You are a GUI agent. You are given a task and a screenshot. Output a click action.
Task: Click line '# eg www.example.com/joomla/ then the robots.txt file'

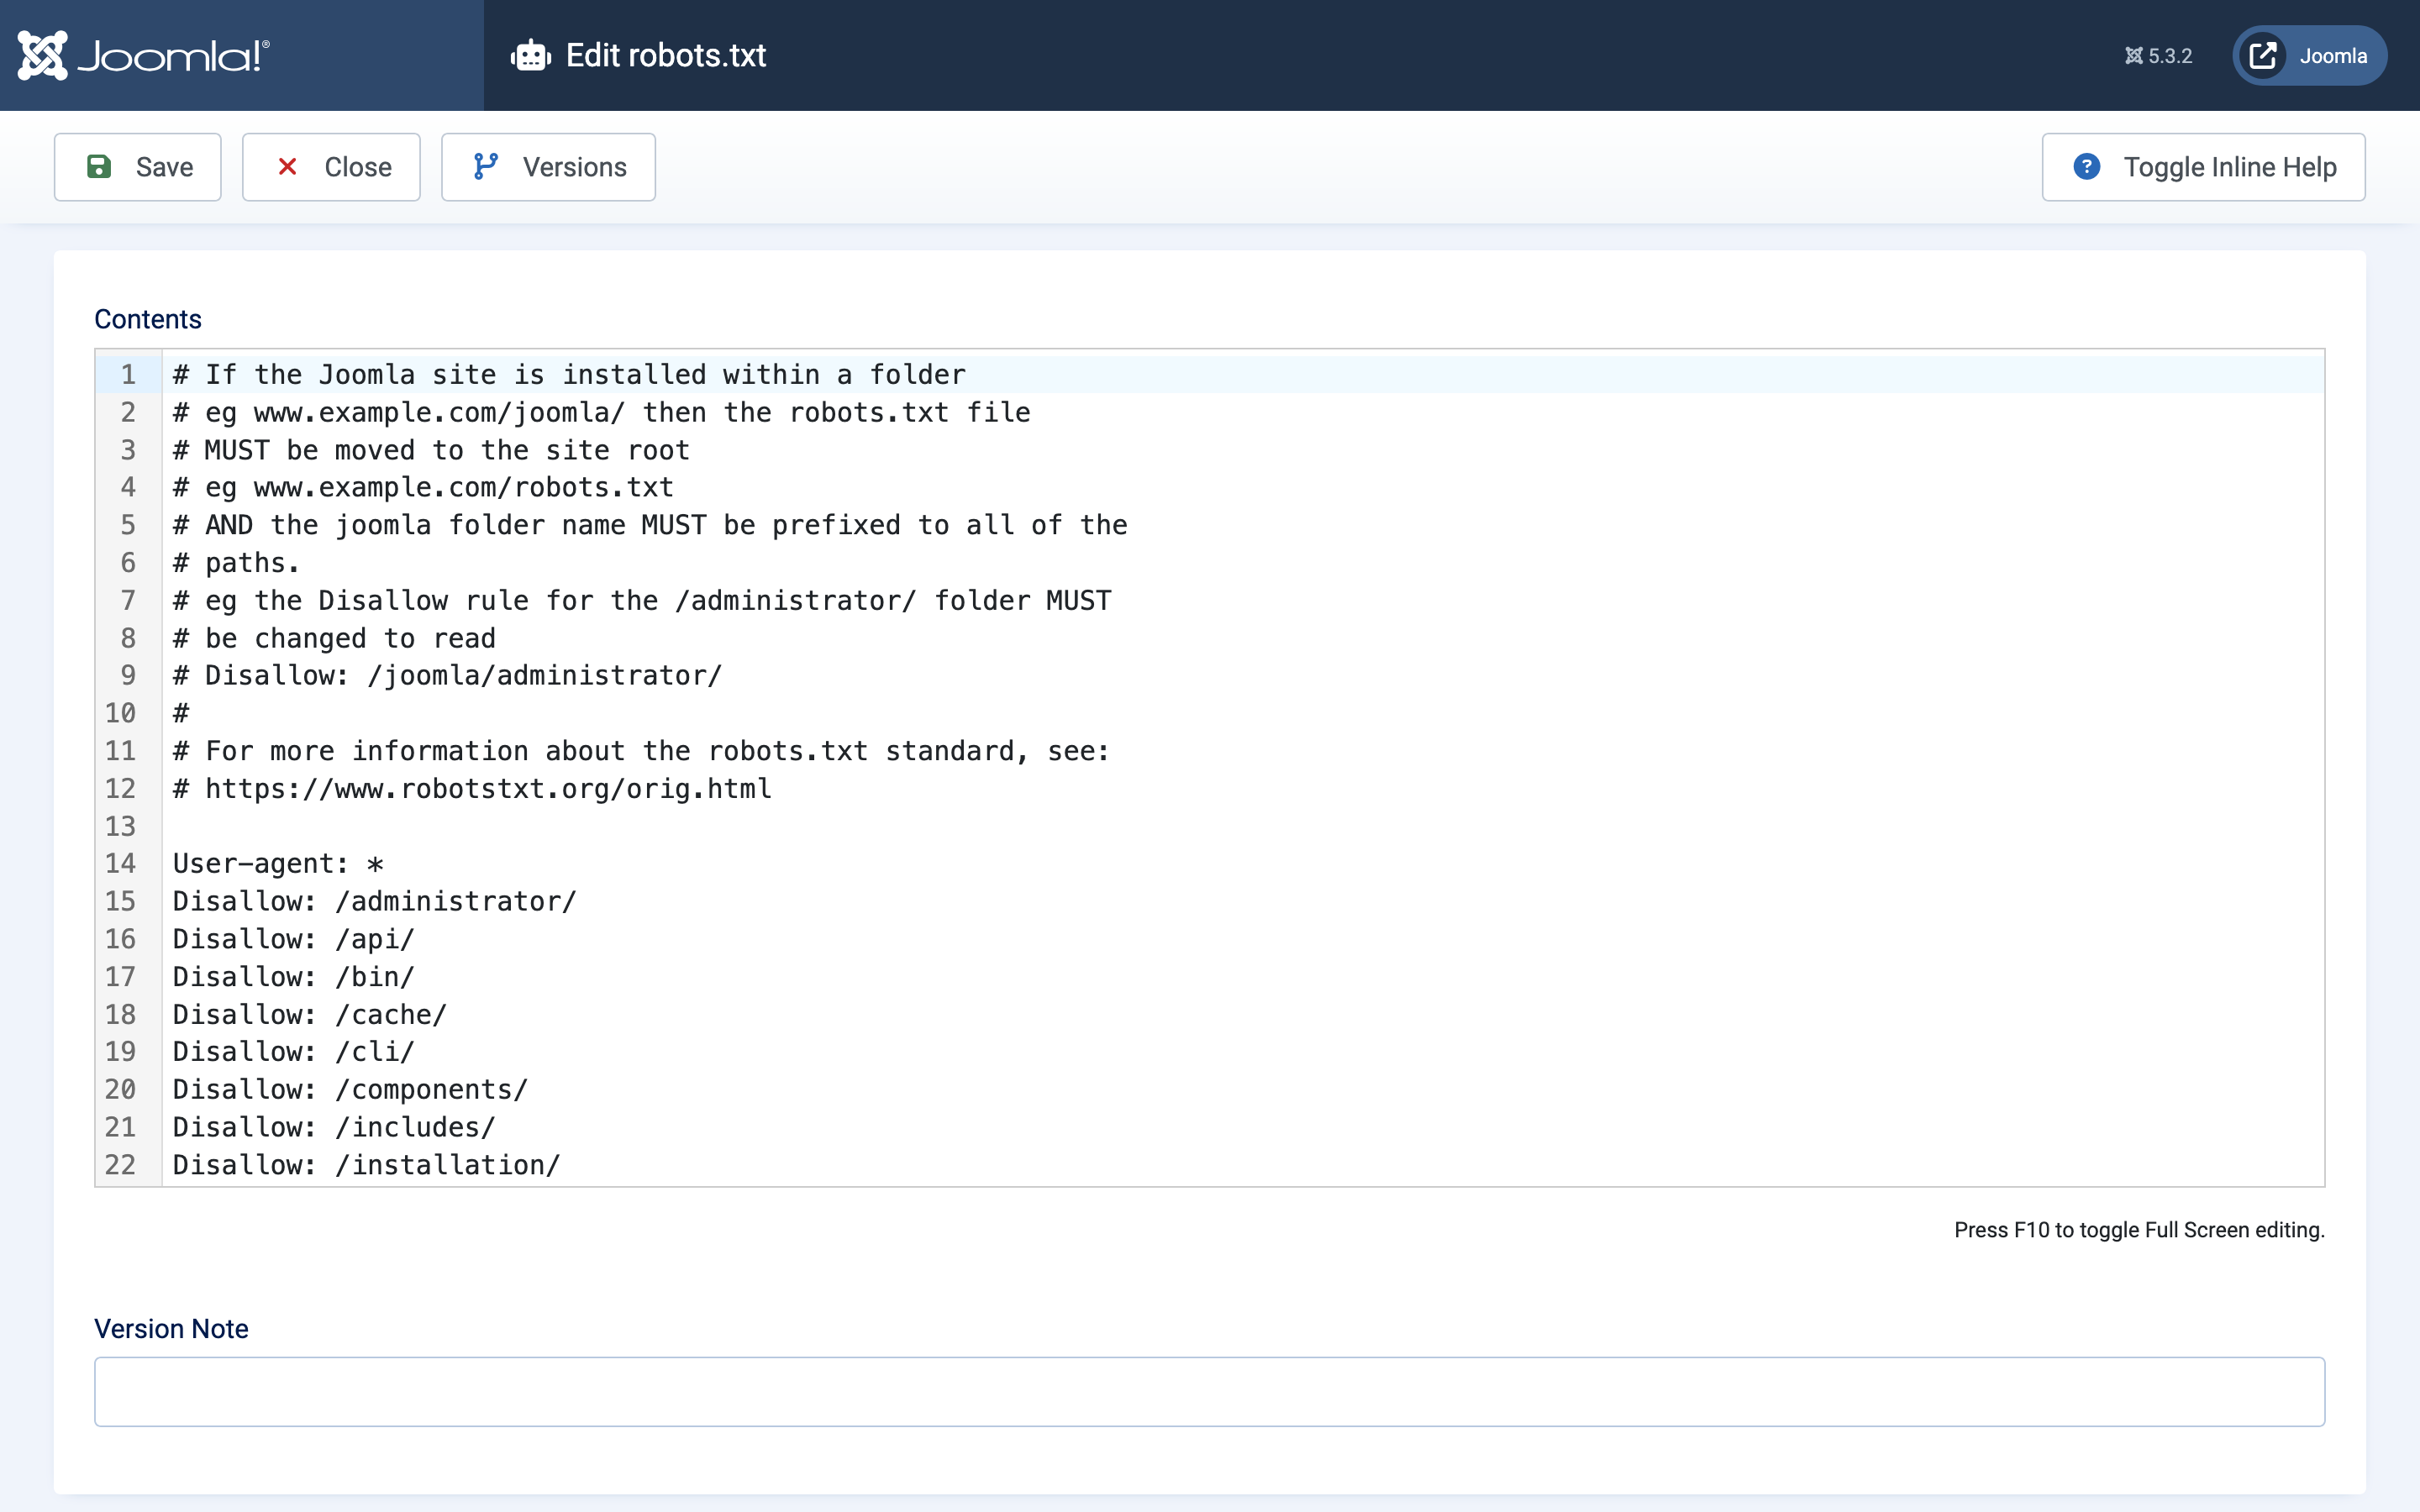(601, 412)
